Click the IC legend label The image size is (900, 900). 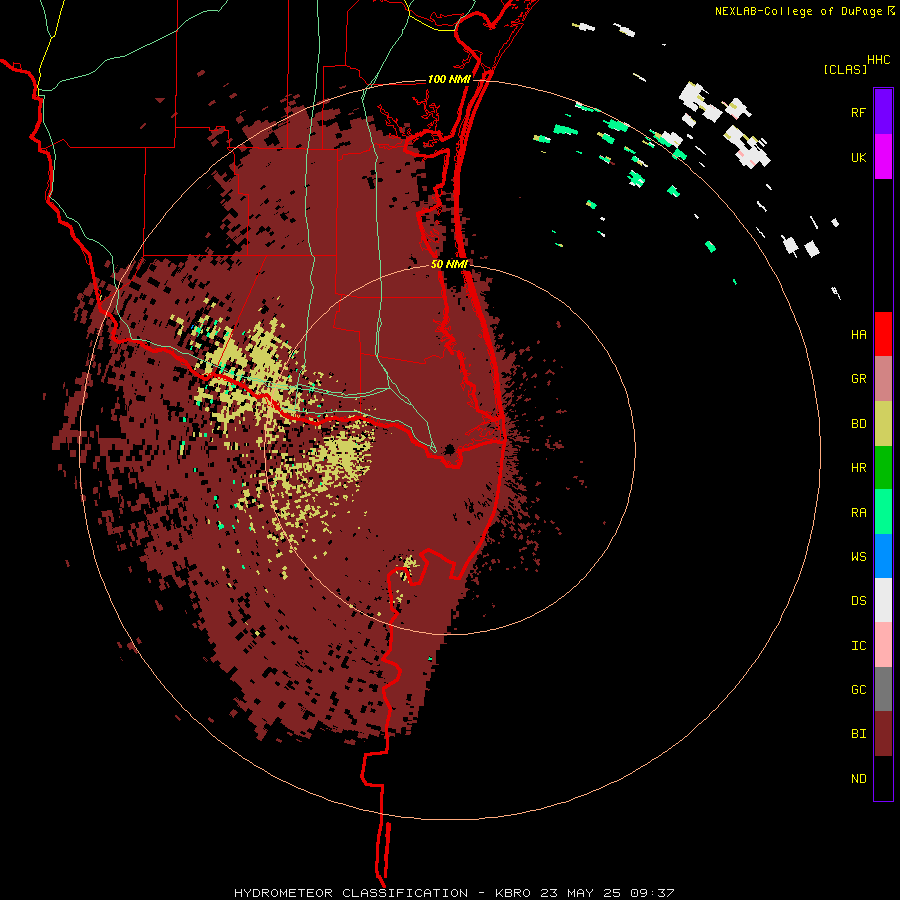[x=858, y=645]
